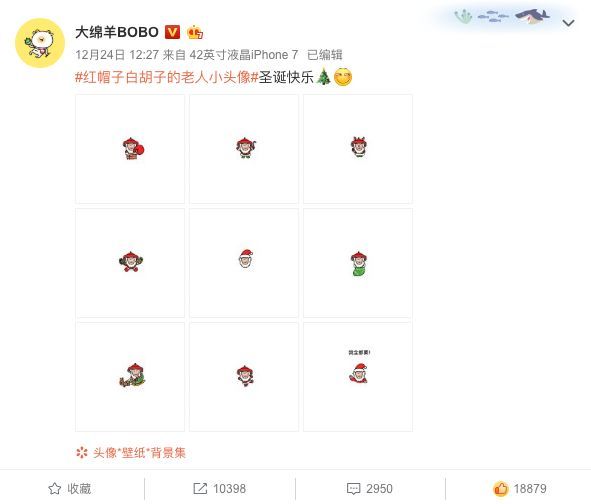Click the crown membership badge icon

[195, 32]
